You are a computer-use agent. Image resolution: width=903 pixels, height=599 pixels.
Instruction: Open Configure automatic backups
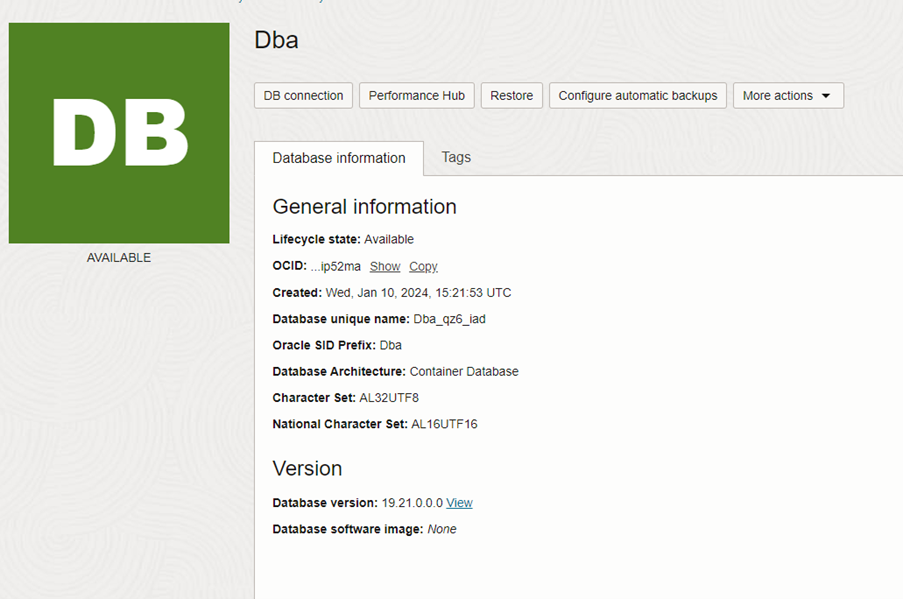pyautogui.click(x=638, y=96)
